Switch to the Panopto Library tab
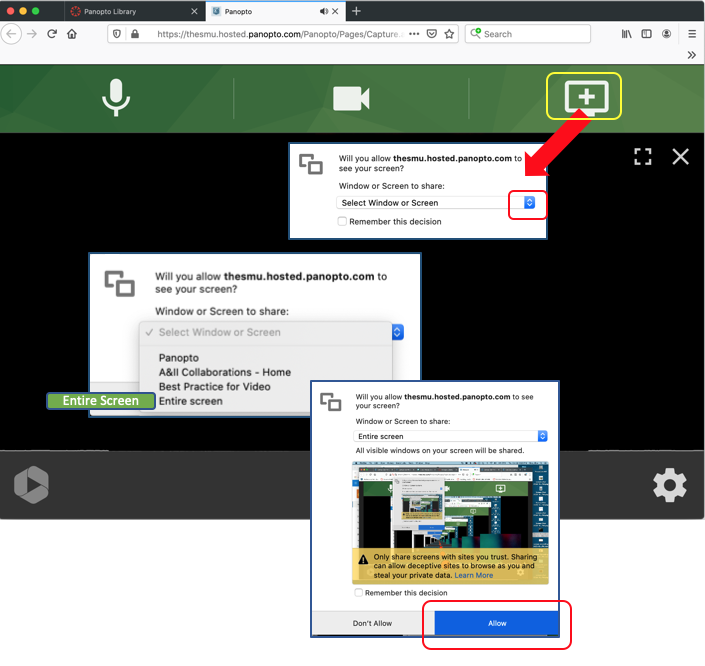The height and width of the screenshot is (666, 705). (x=135, y=11)
